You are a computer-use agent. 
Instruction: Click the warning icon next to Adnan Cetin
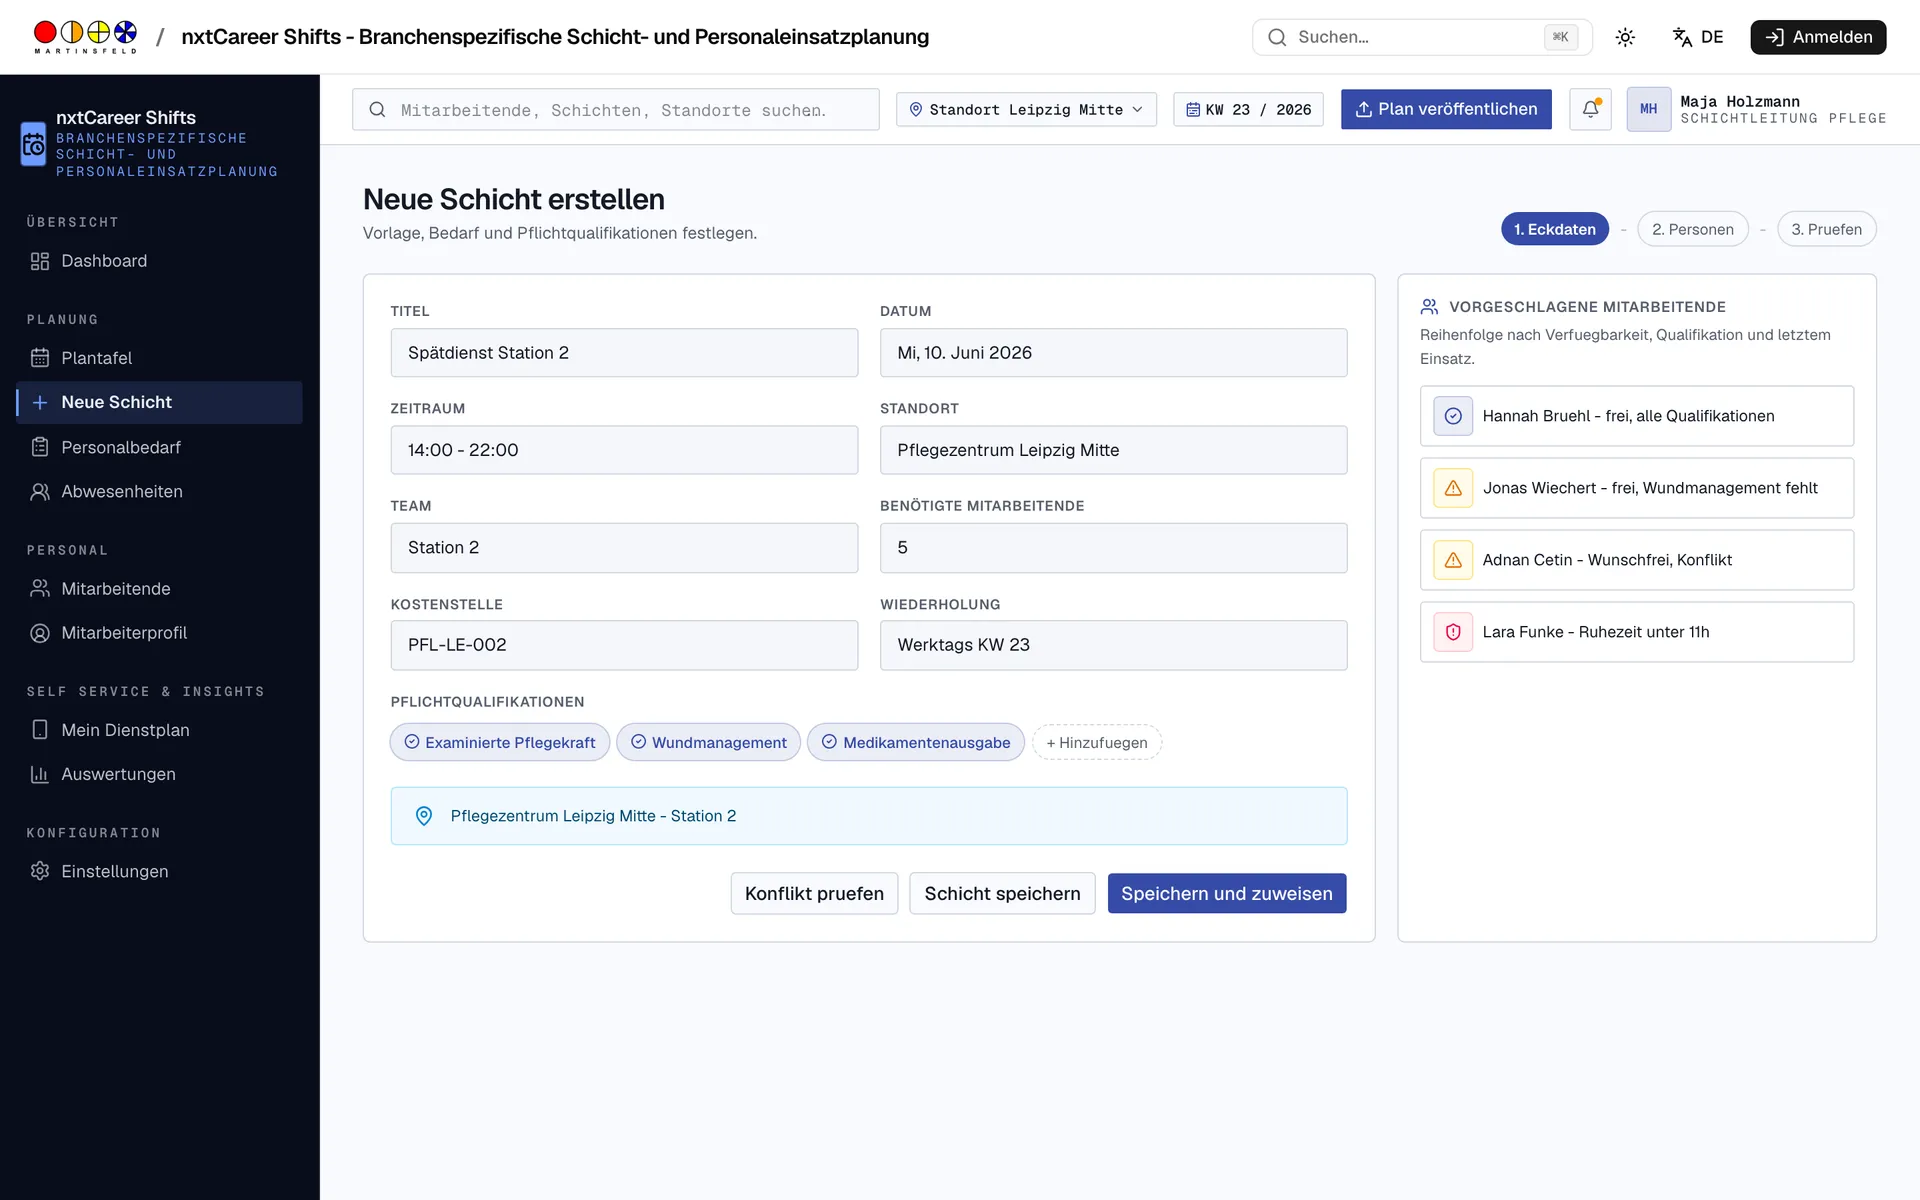tap(1453, 560)
